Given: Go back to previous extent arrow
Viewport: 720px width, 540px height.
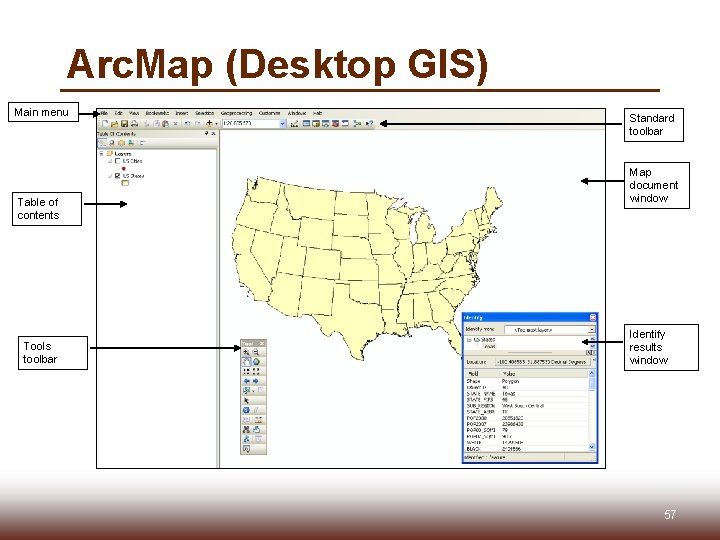Looking at the screenshot, I should (247, 381).
